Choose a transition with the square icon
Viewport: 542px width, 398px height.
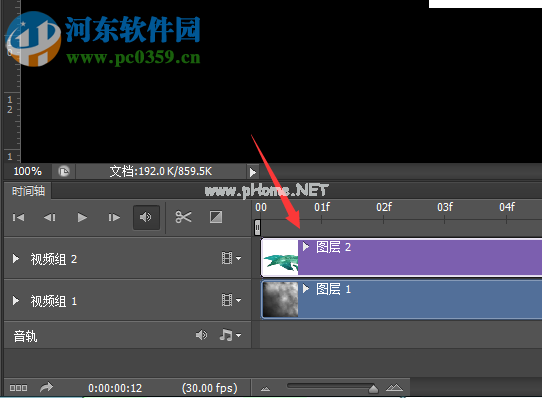coord(216,217)
